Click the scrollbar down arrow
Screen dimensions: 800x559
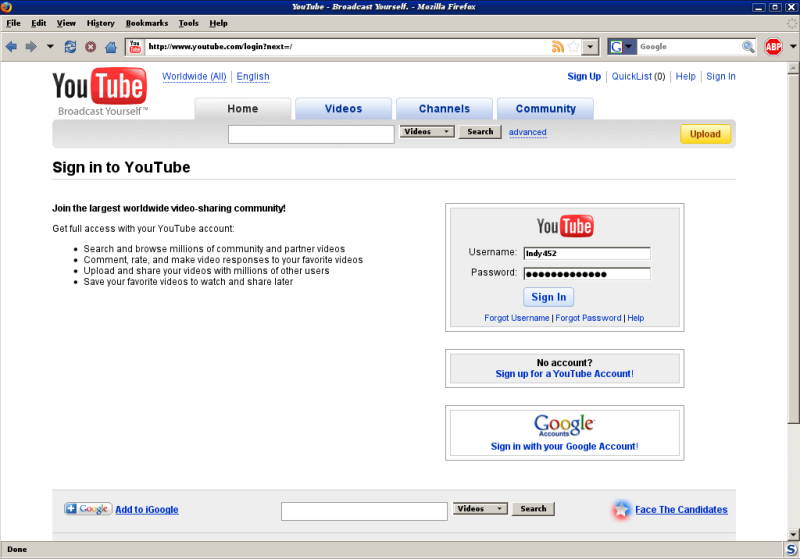coord(793,535)
